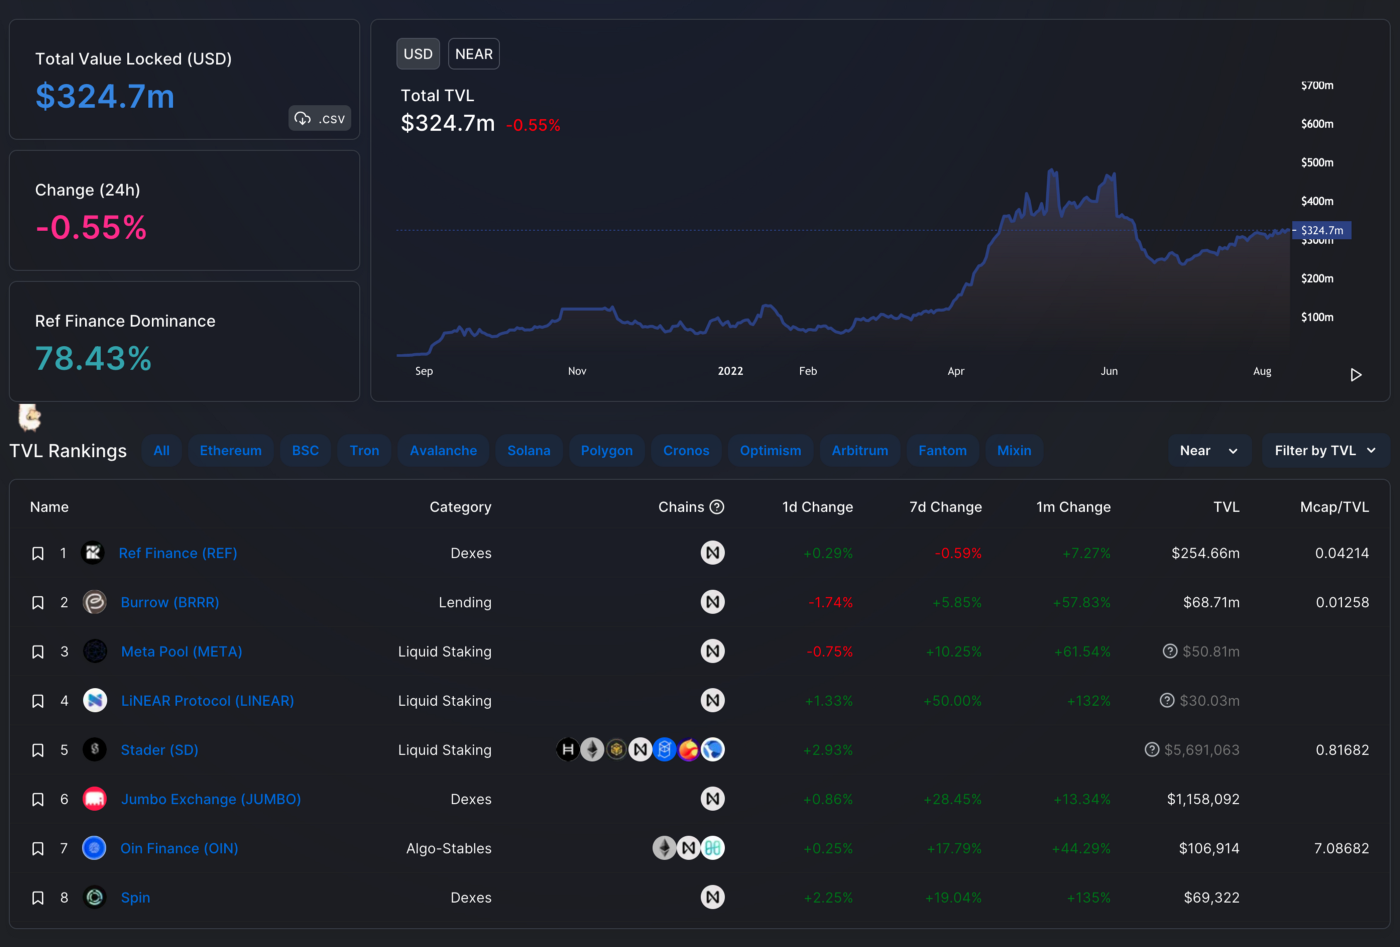Open the Near chain dropdown
This screenshot has width=1400, height=947.
coord(1210,451)
